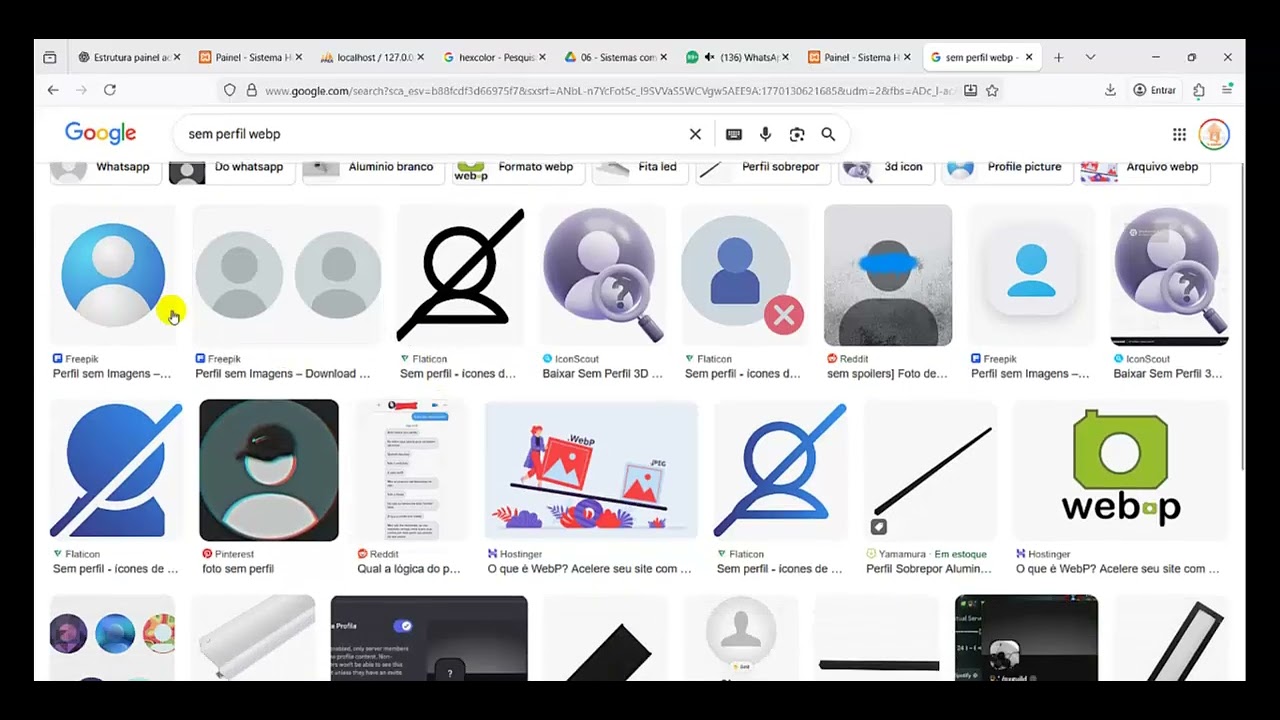Open the green webp logo image
This screenshot has height=720, width=1280.
(1120, 470)
